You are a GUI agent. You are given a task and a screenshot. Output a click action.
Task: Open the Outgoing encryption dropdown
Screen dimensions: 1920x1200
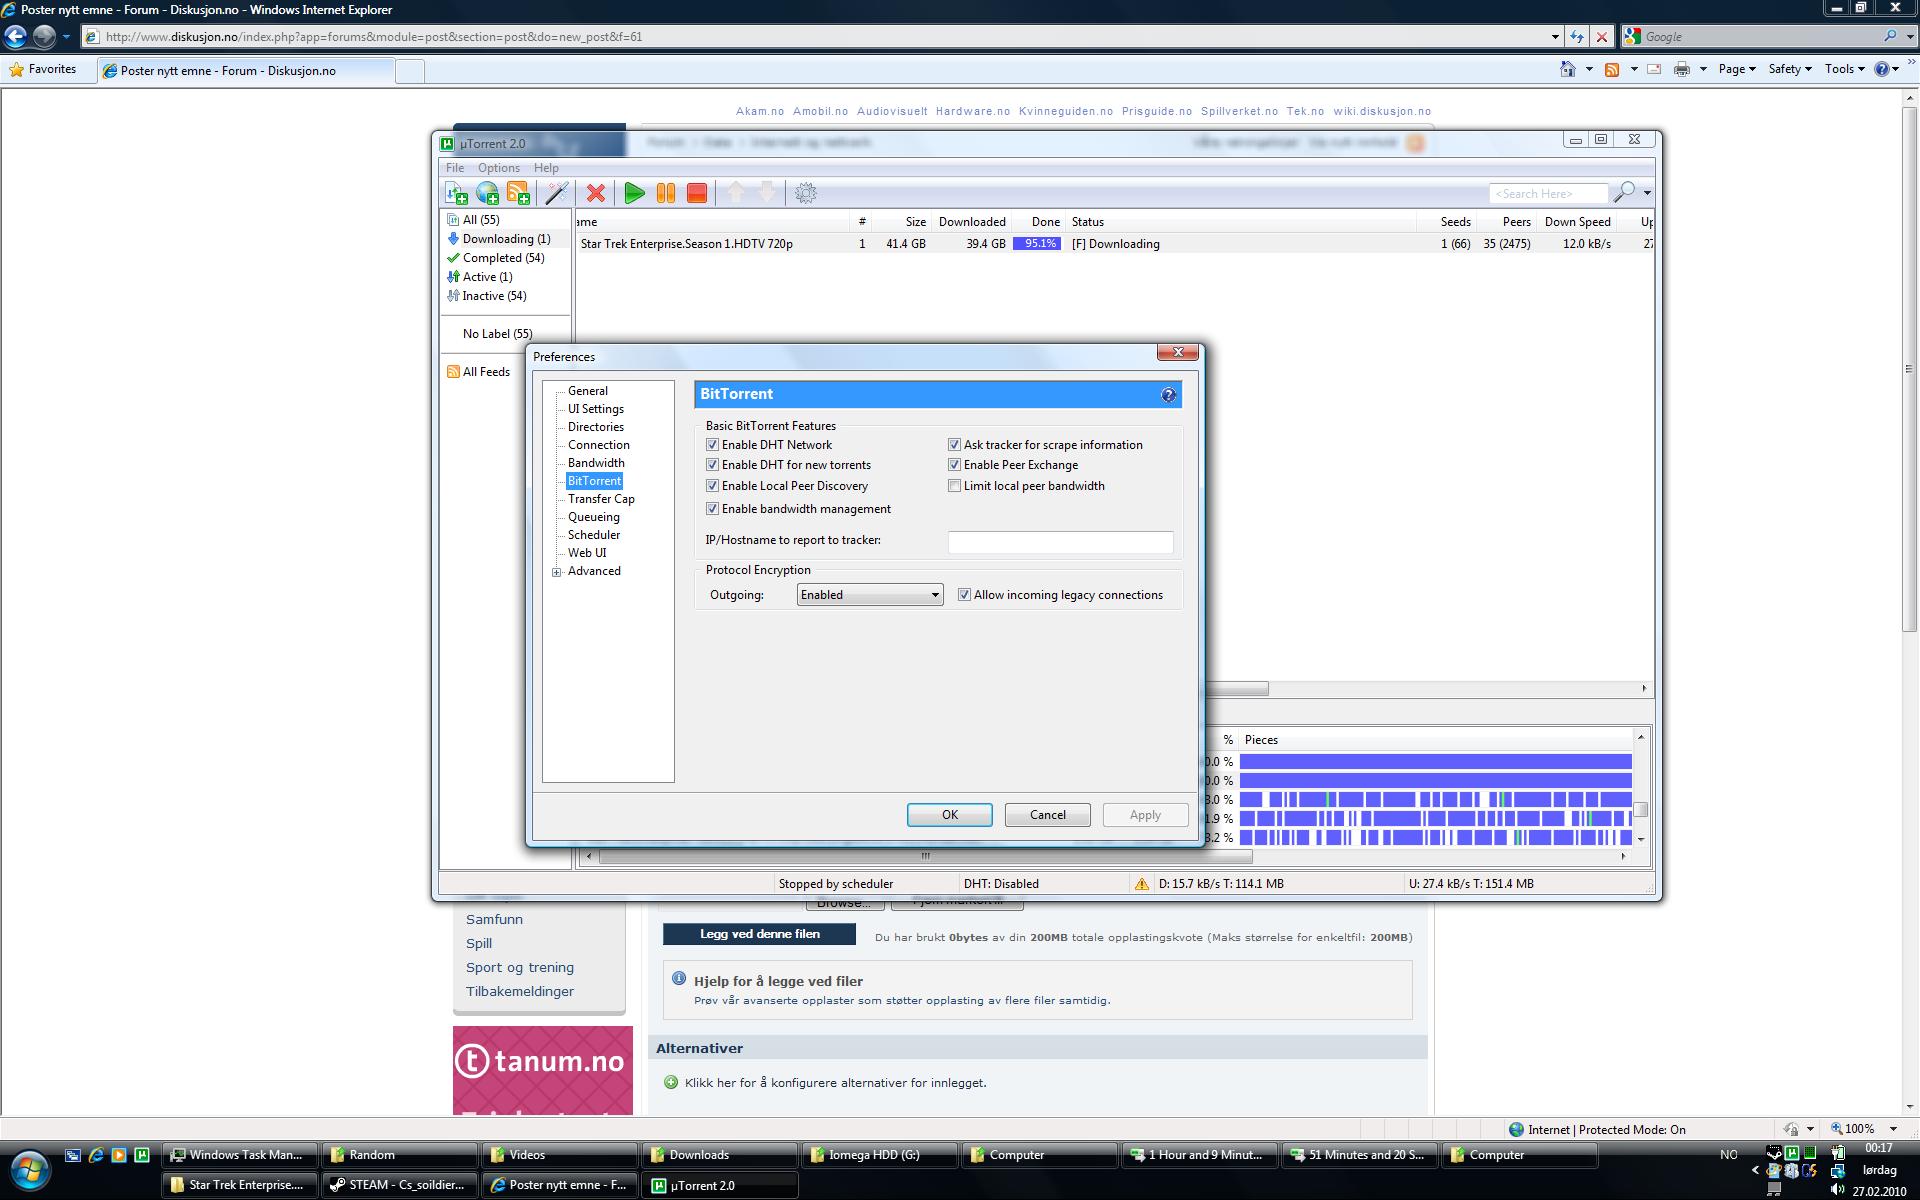[x=870, y=595]
